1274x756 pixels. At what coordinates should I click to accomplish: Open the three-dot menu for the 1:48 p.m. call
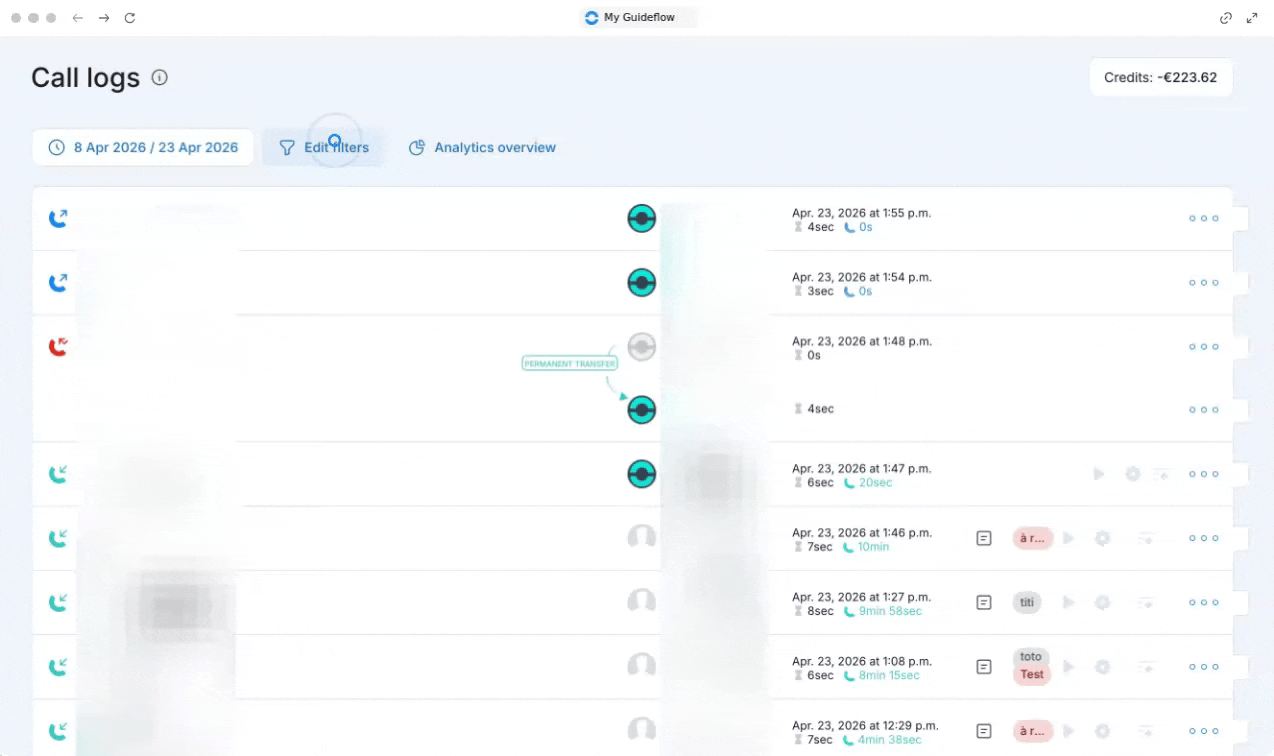(x=1203, y=347)
